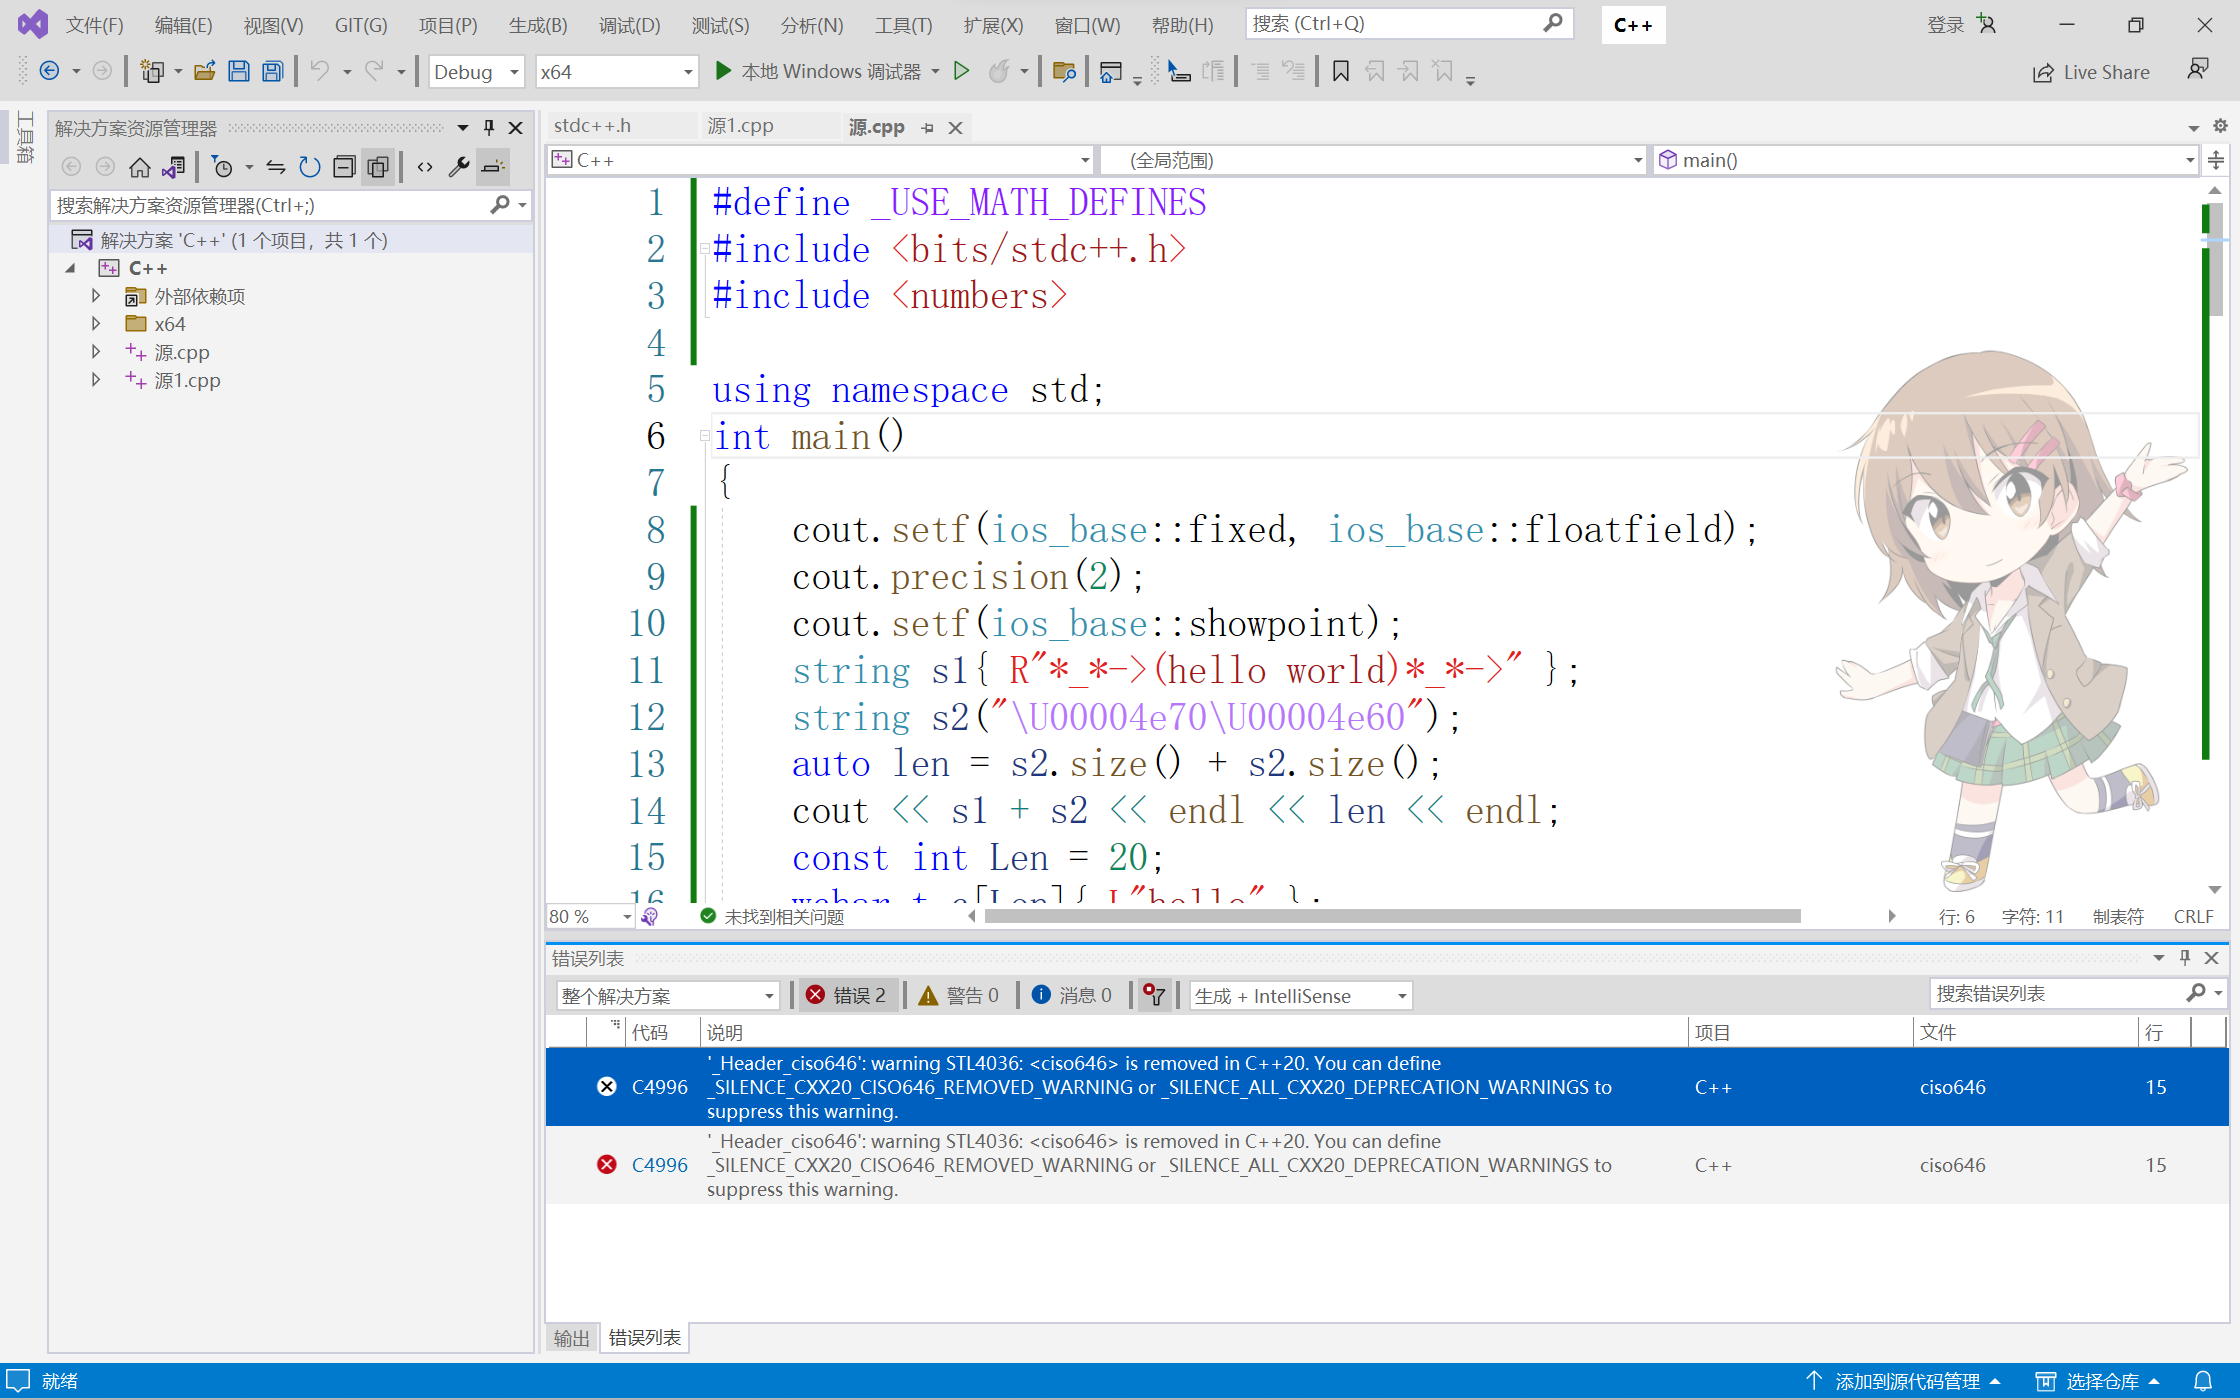Click Sync/Refresh icon in Solution Explorer
This screenshot has width=2240, height=1400.
[x=309, y=167]
